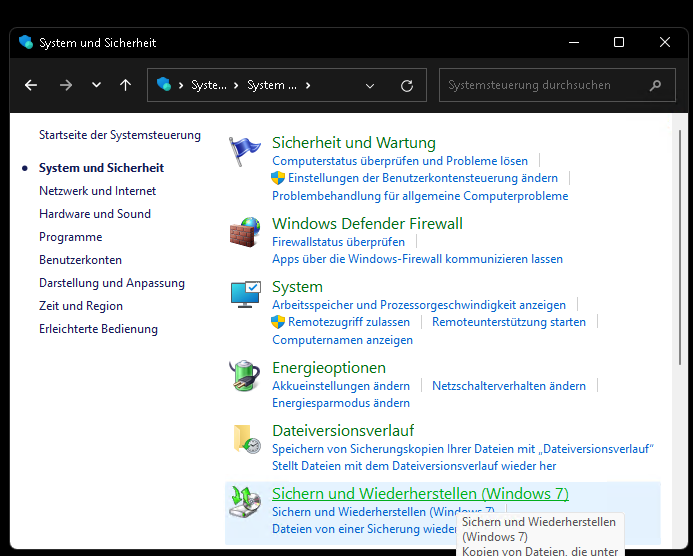Viewport: 693px width, 556px height.
Task: Open Hardware und Sound category
Action: 95,214
